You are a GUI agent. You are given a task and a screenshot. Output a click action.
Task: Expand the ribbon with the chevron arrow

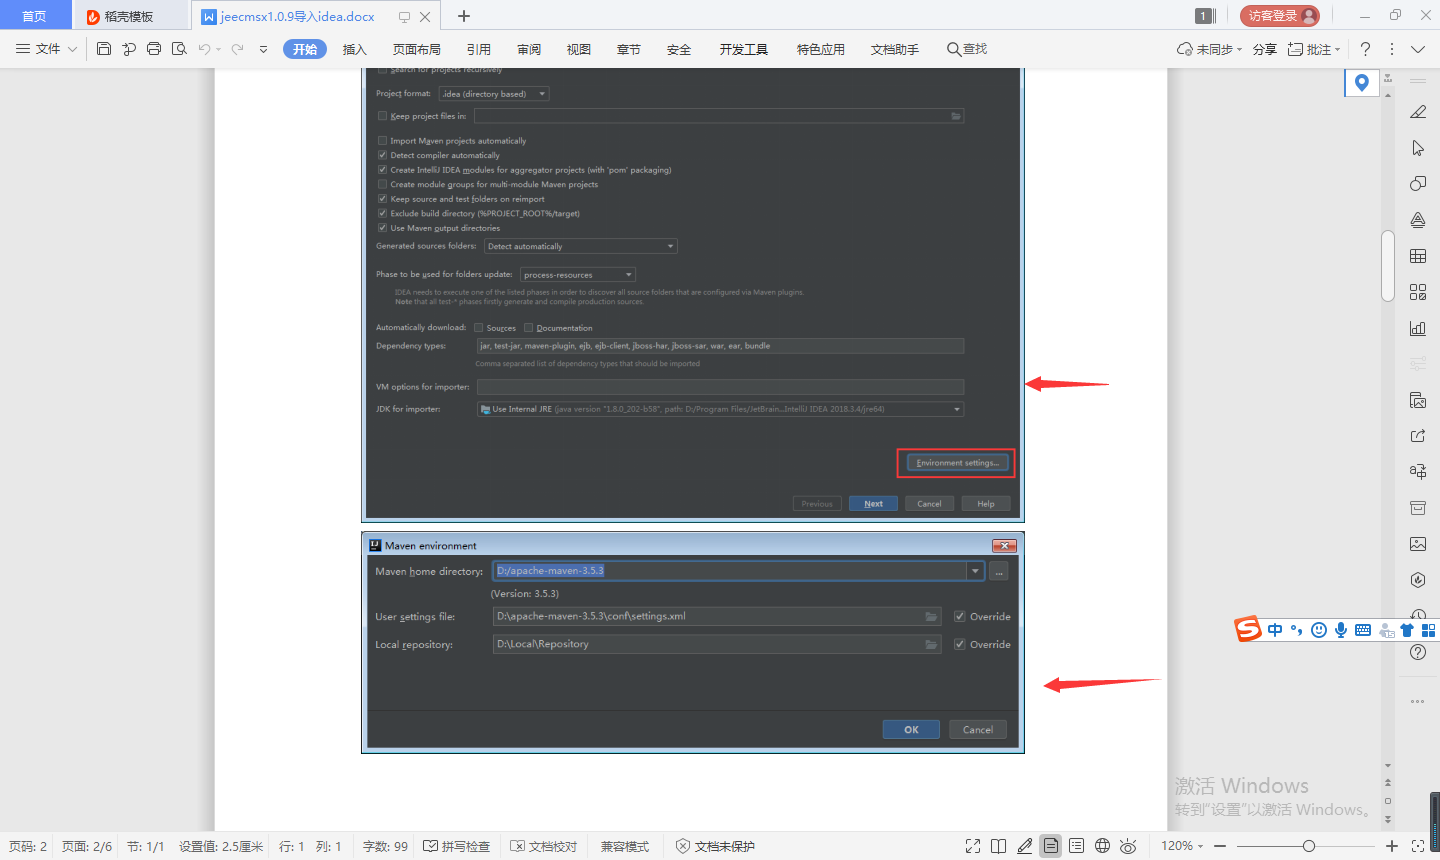(x=1418, y=49)
